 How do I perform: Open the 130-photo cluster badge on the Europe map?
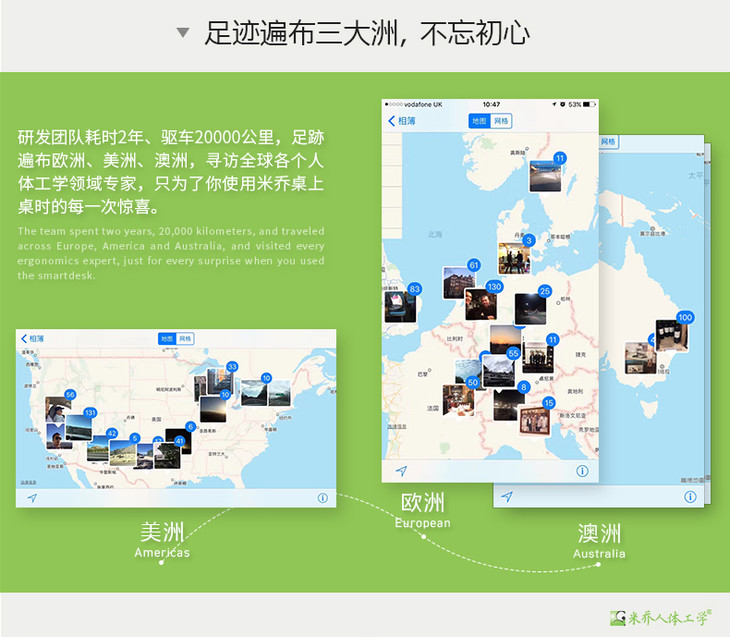(494, 287)
